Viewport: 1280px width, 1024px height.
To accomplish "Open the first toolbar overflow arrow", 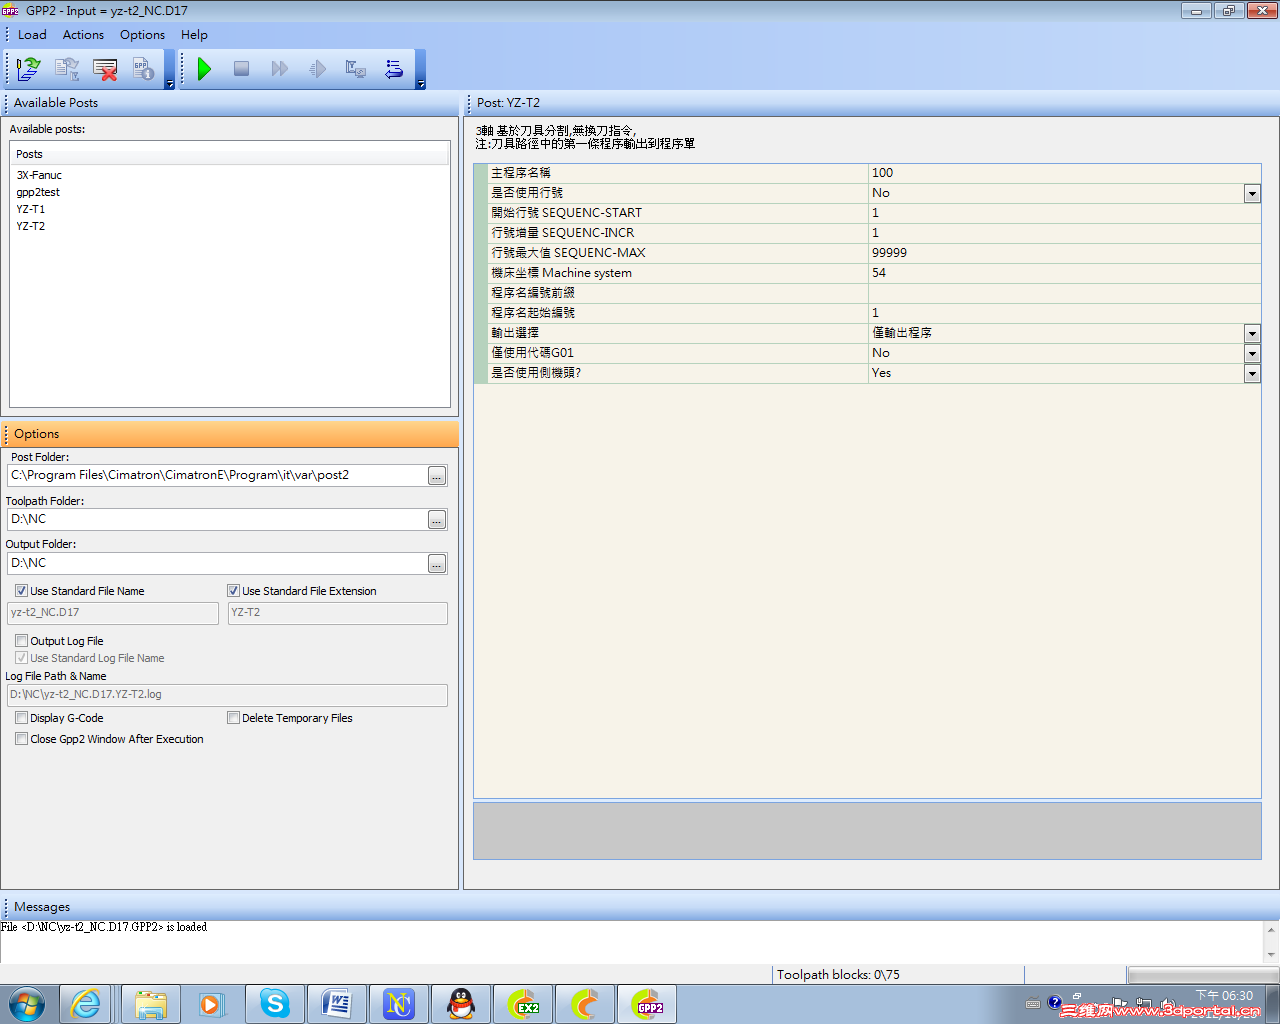I will 170,85.
